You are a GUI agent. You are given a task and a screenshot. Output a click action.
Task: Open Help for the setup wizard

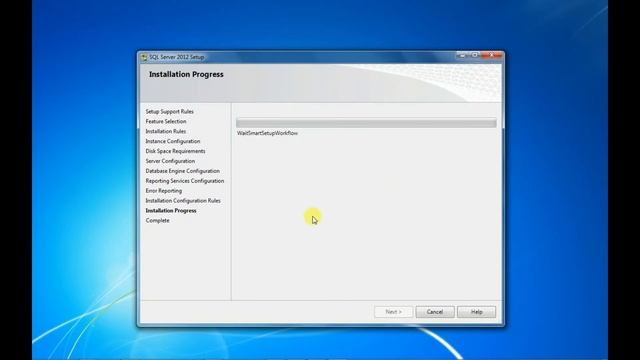click(476, 312)
